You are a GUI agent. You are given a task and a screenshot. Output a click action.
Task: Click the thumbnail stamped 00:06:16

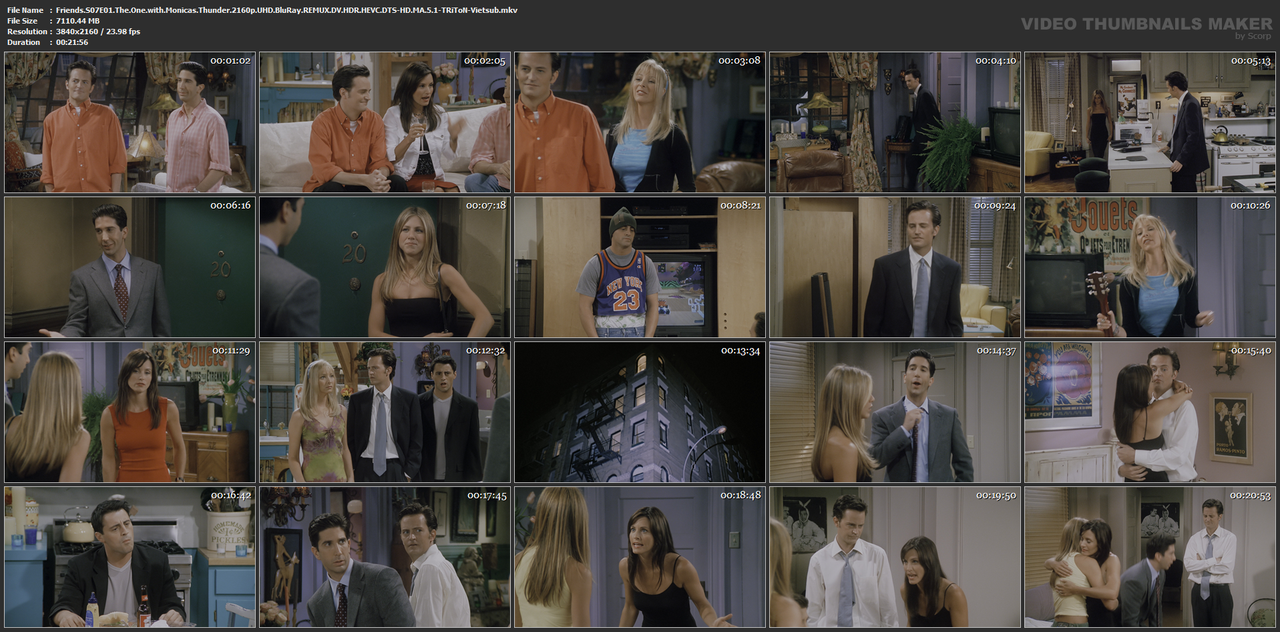(130, 267)
